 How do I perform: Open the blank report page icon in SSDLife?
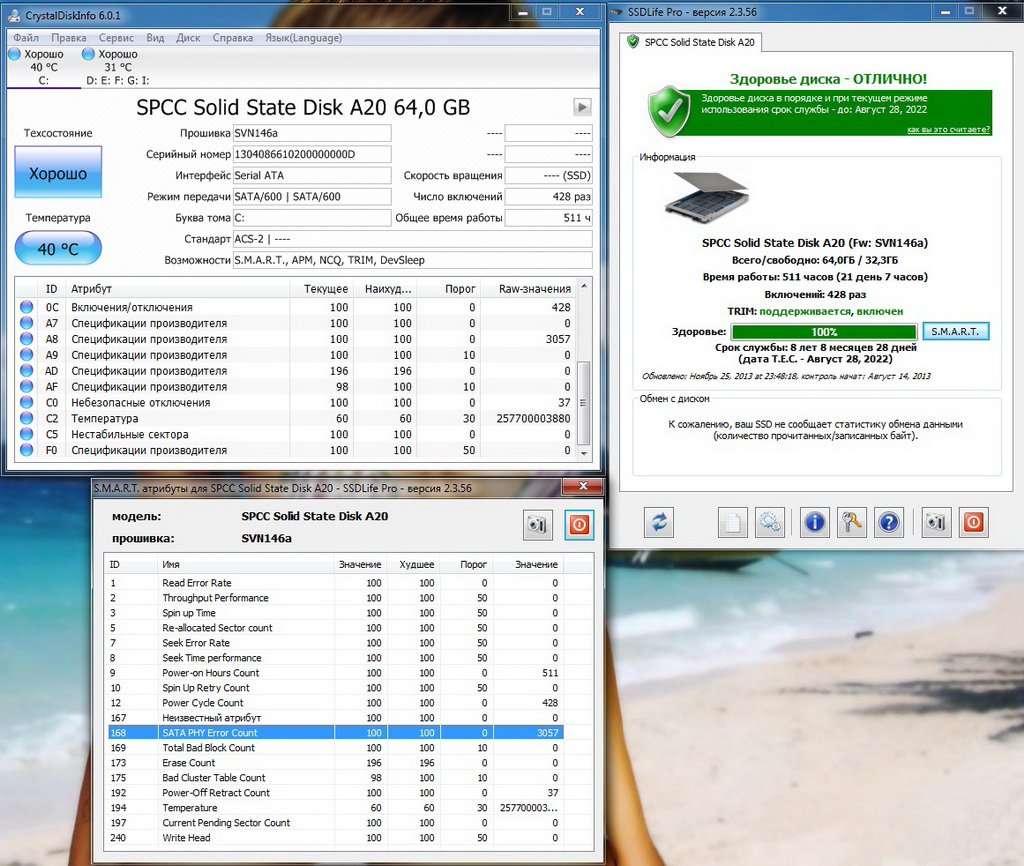coord(733,522)
